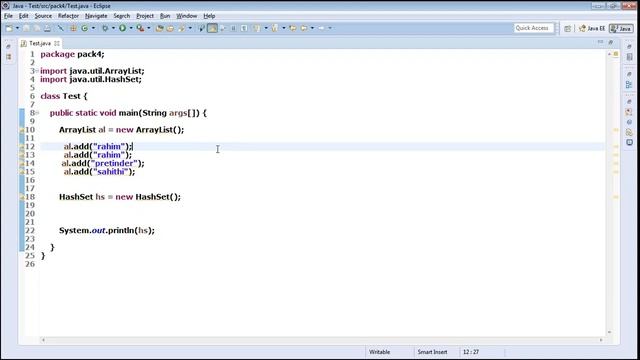Viewport: 640px width, 360px height.
Task: Navigate Back using the yellow arrow
Action: (x=304, y=28)
